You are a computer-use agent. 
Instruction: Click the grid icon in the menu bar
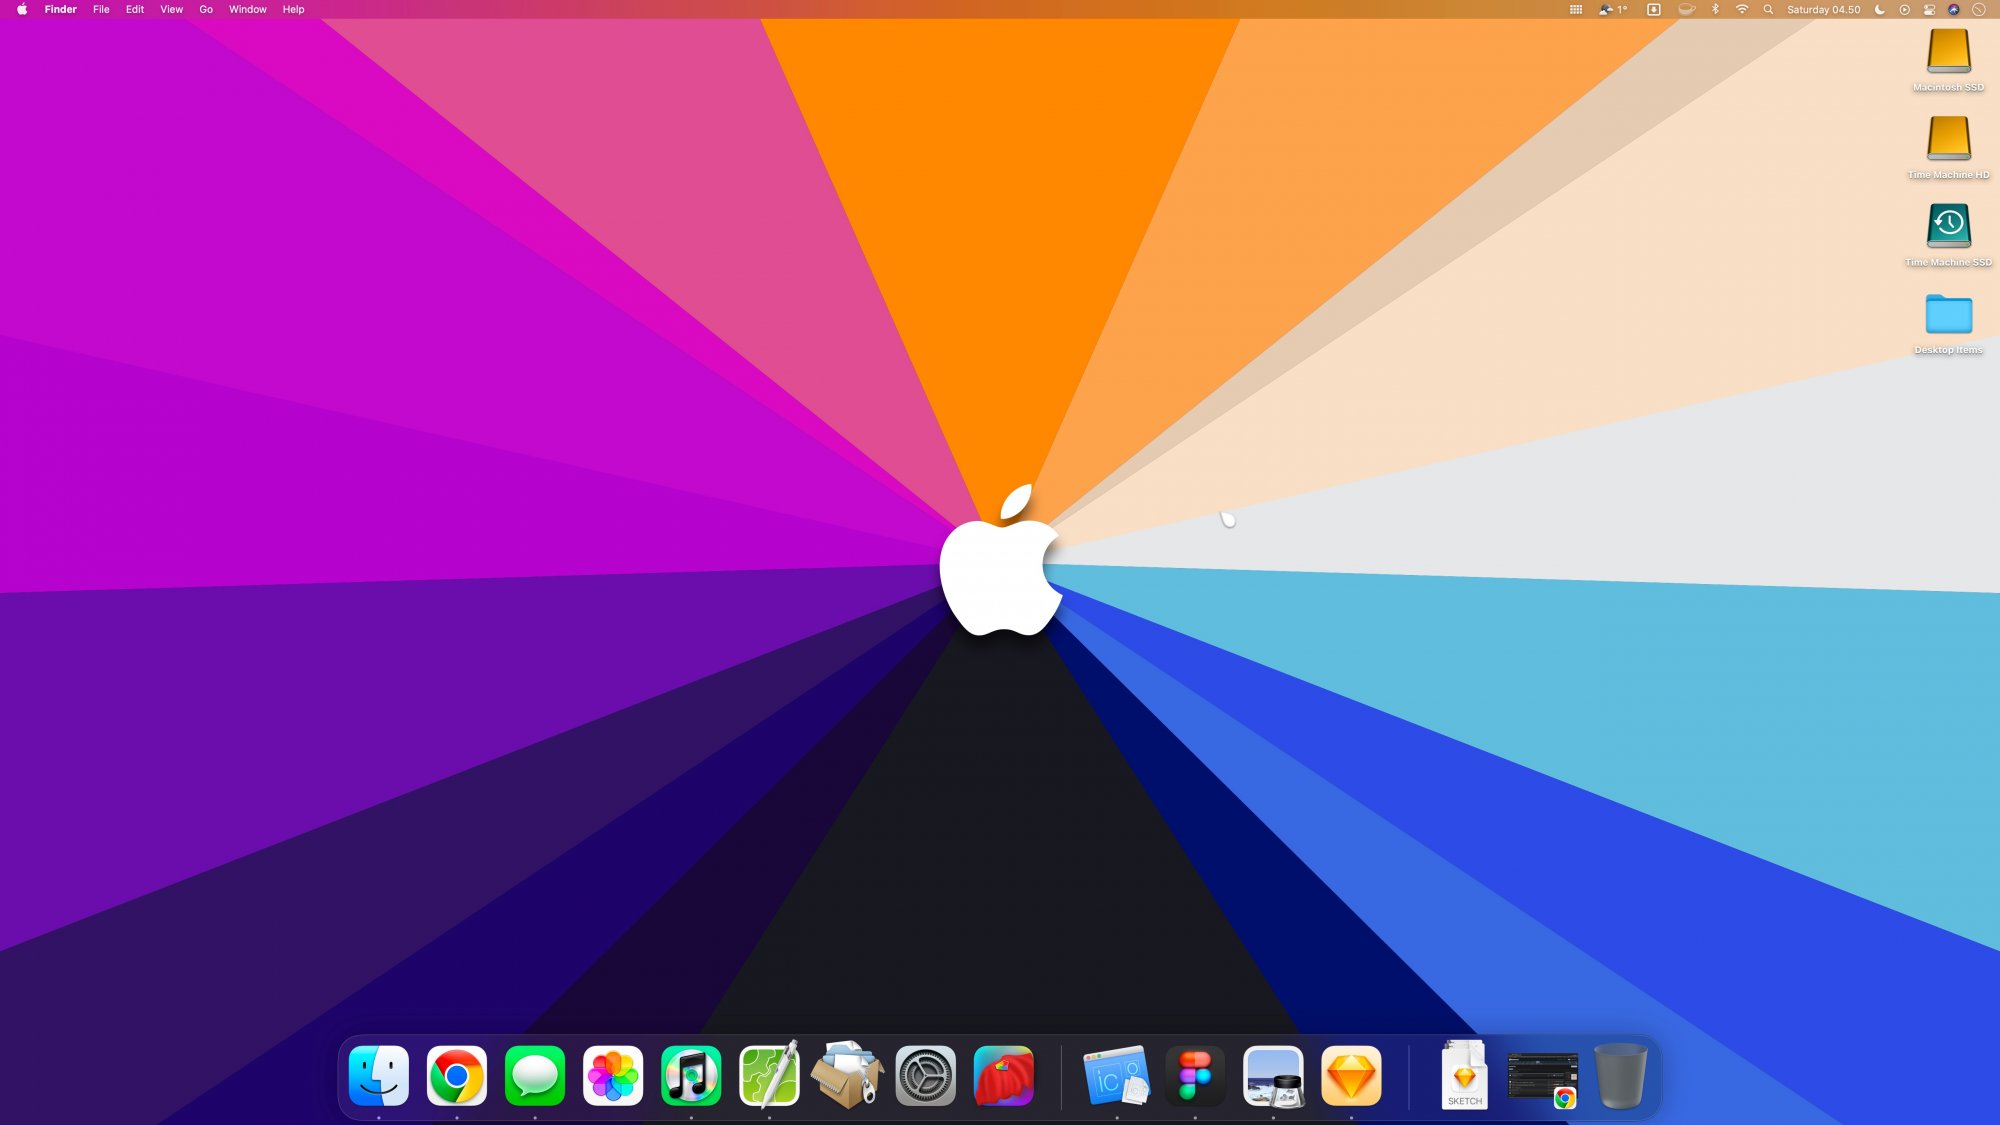tap(1576, 9)
